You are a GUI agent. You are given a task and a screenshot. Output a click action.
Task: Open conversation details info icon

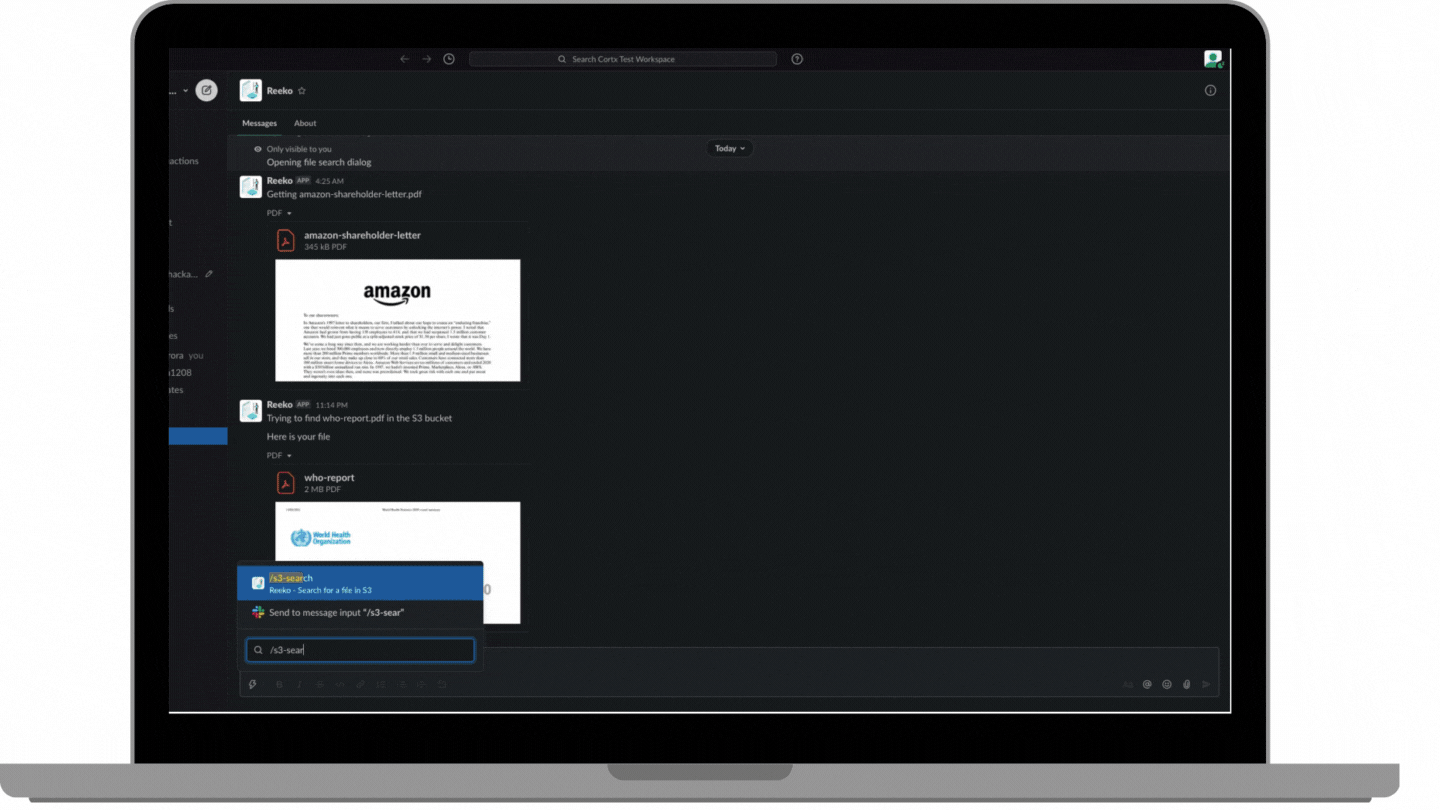tap(1210, 90)
